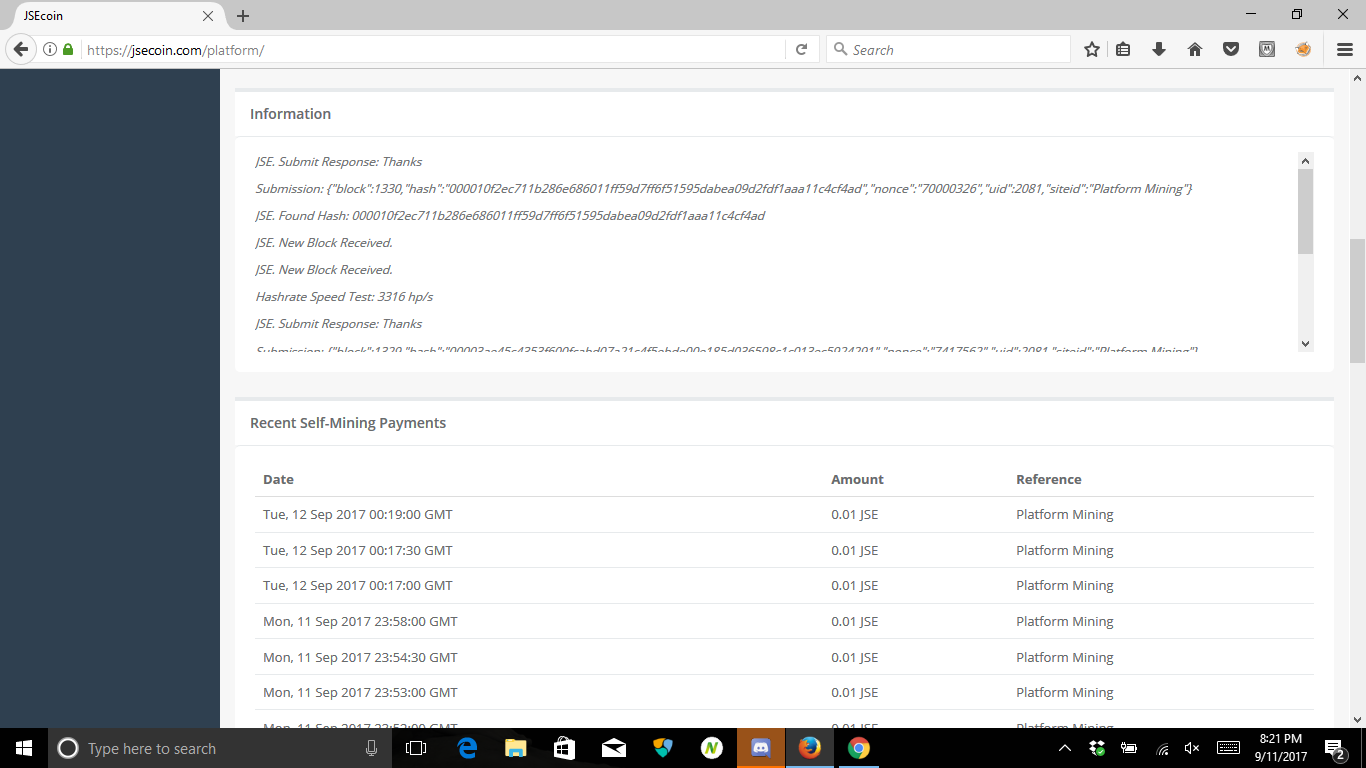
Task: Click the page scrollbar's down arrow
Action: pyautogui.click(x=1357, y=719)
